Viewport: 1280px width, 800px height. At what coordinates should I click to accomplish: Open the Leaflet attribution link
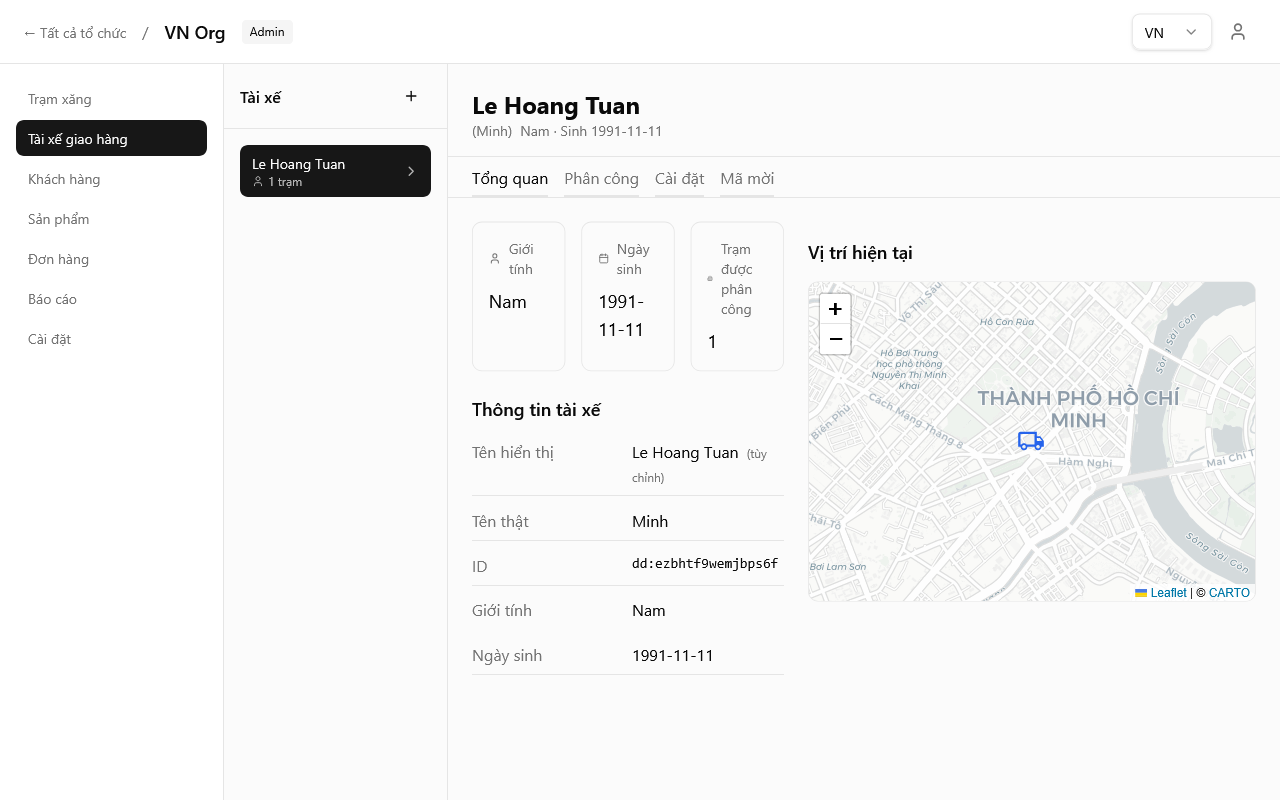[1167, 593]
